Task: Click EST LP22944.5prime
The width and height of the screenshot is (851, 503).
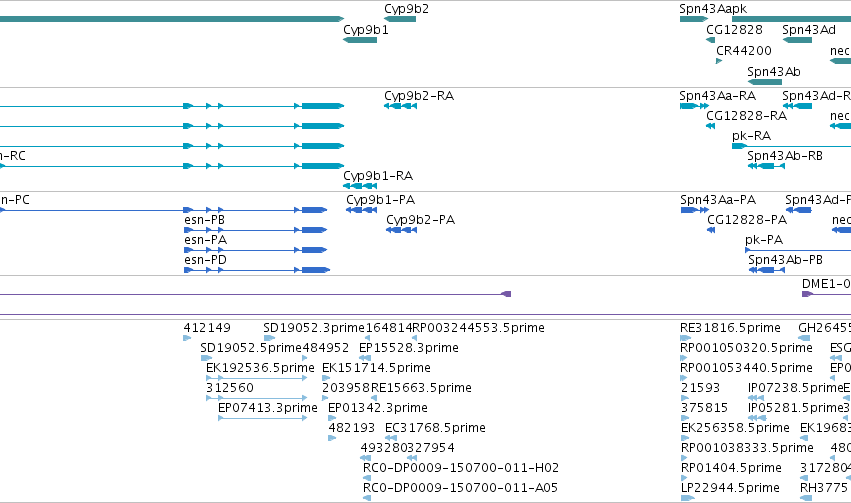Action: [730, 488]
